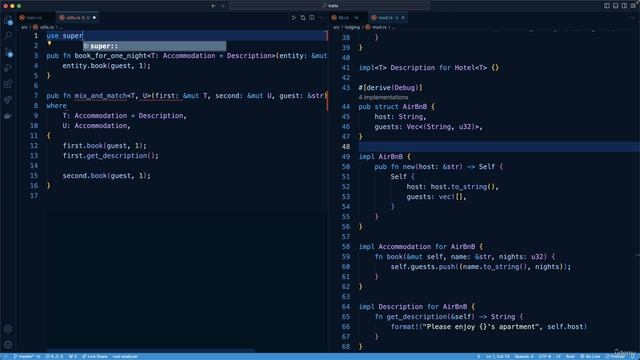Toggle the secondary side bar layout icon
Screen dimensions: 640x360
pos(624,6)
